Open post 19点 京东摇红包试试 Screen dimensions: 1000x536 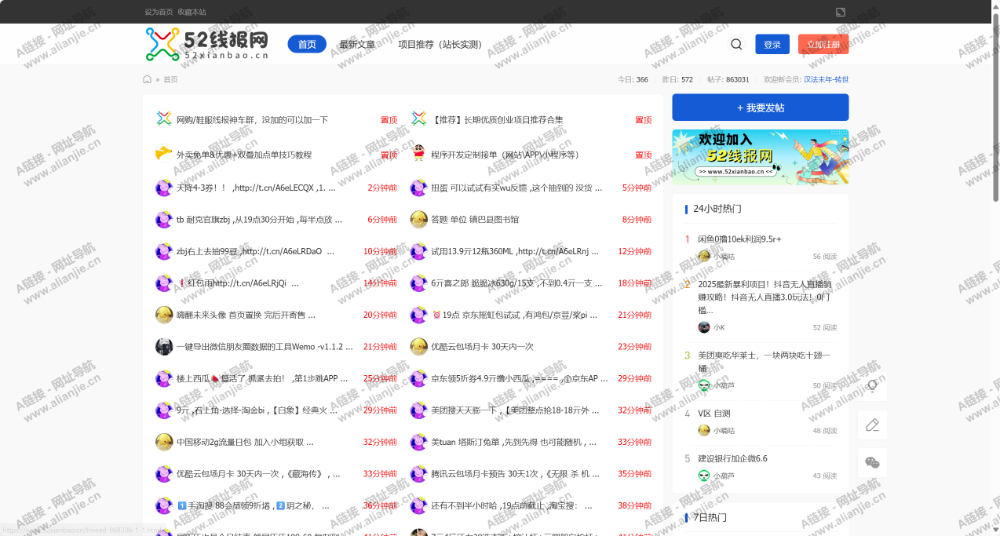click(x=515, y=315)
